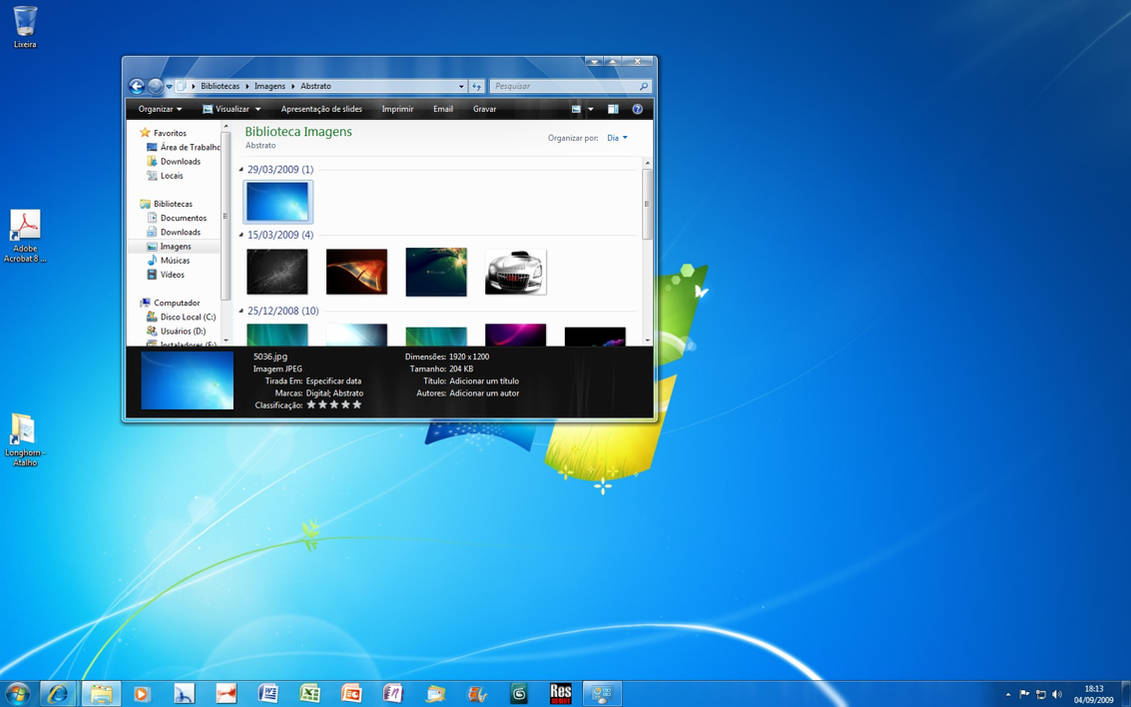Image resolution: width=1131 pixels, height=707 pixels.
Task: Click the Back navigation arrow
Action: pyautogui.click(x=137, y=86)
